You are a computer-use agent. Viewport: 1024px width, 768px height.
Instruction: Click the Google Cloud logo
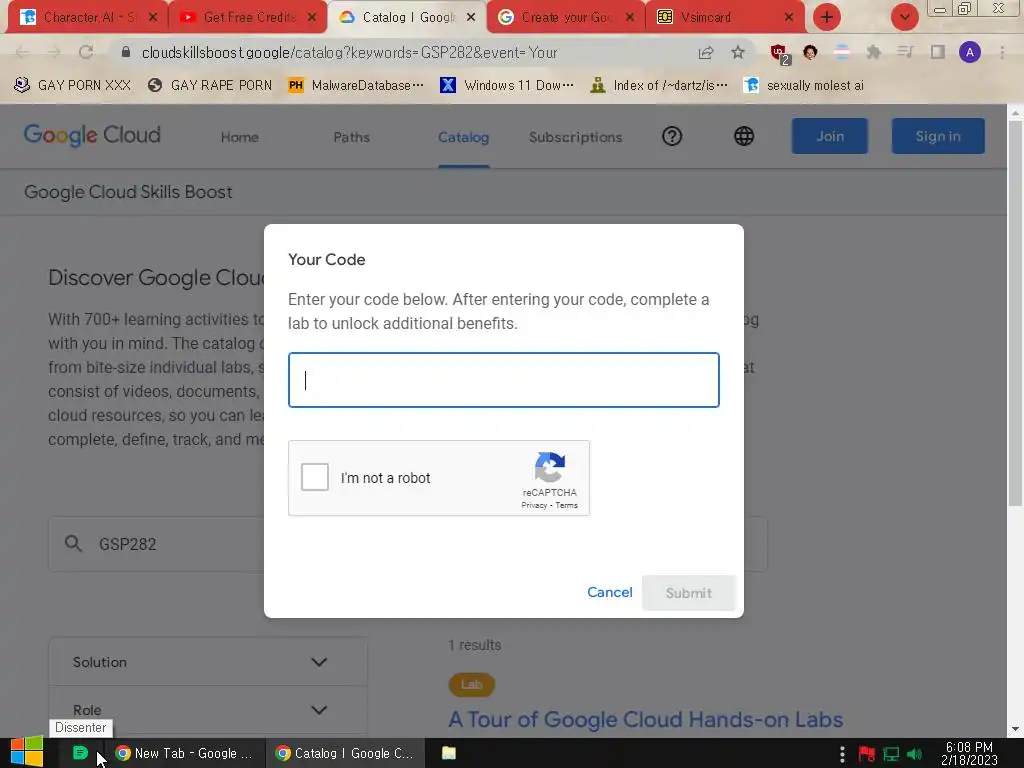pos(92,135)
